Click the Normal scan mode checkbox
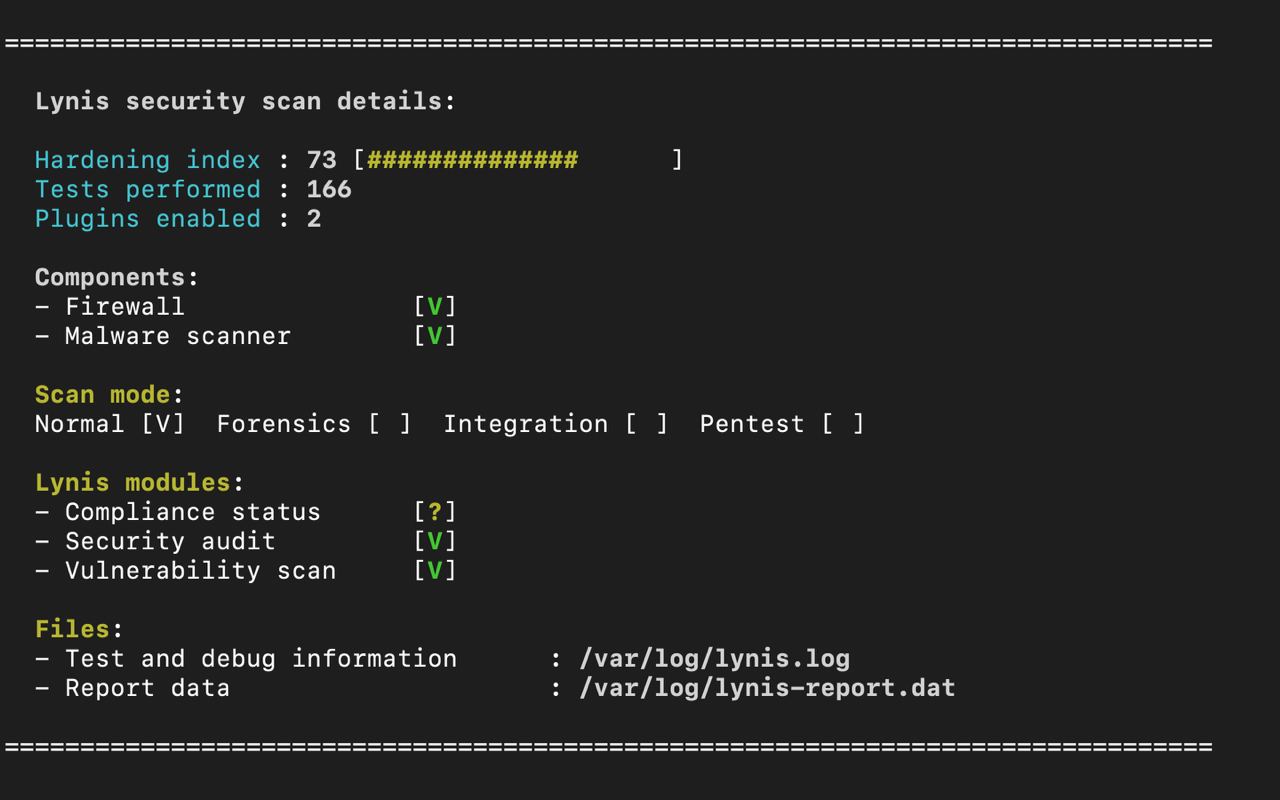The height and width of the screenshot is (800, 1280). 163,424
